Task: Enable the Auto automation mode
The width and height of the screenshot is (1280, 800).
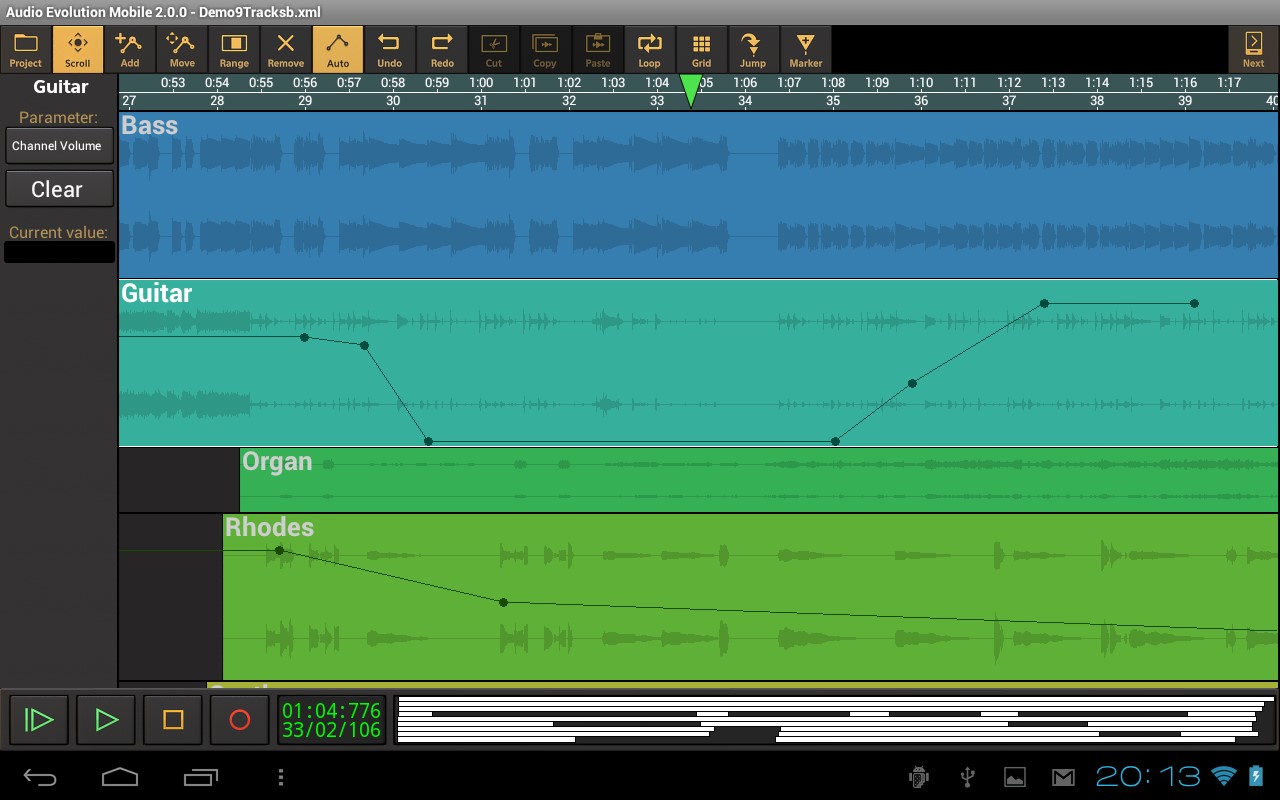Action: click(x=337, y=48)
